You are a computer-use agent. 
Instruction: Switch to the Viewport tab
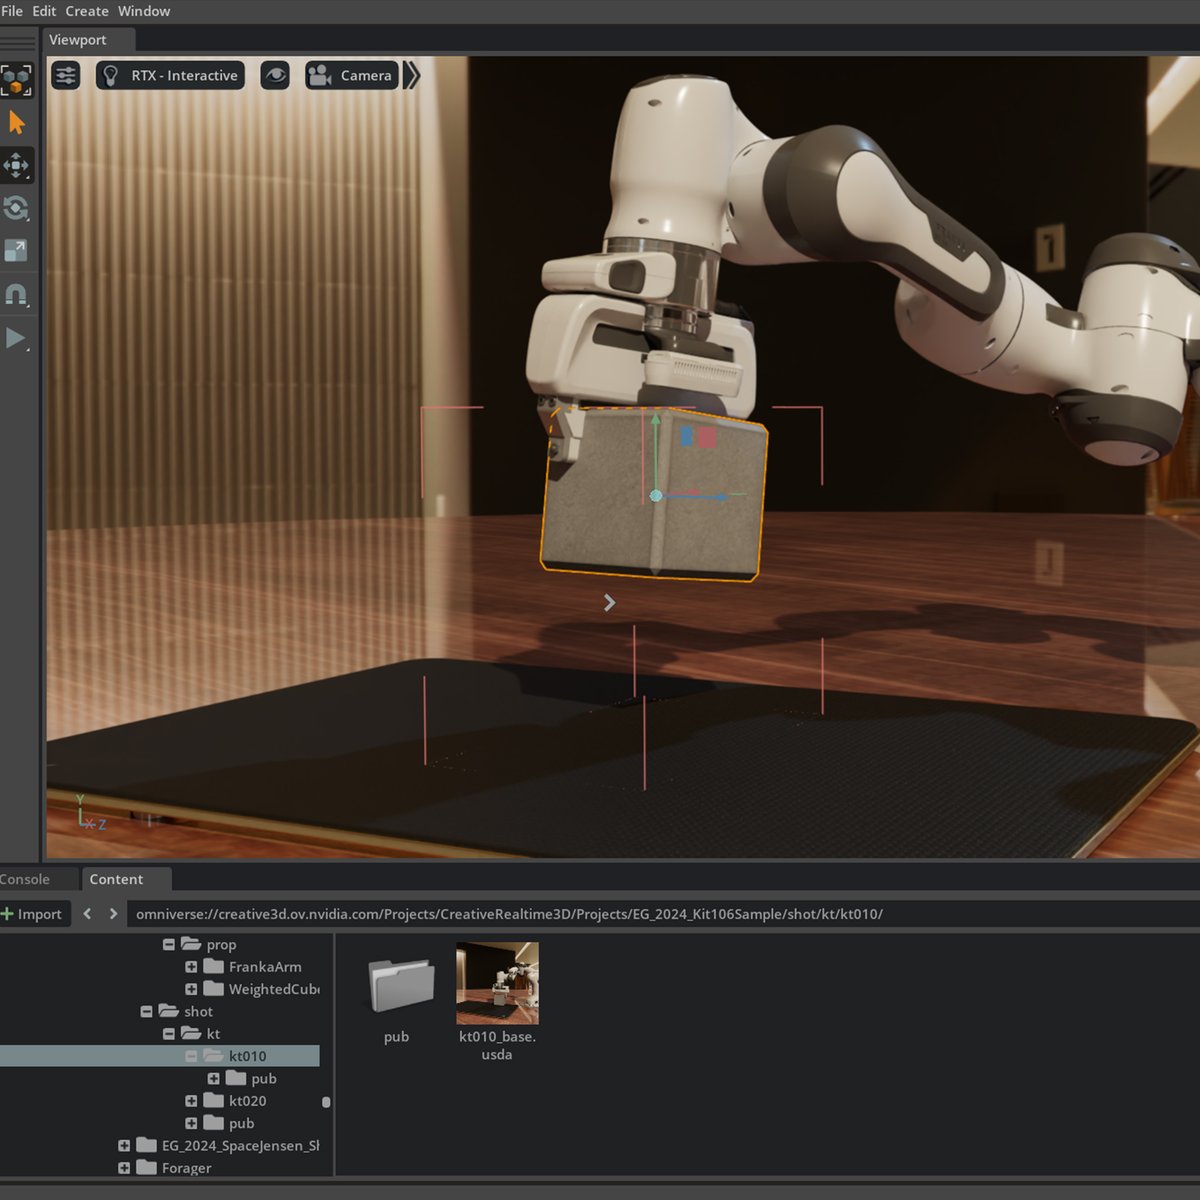pos(78,40)
